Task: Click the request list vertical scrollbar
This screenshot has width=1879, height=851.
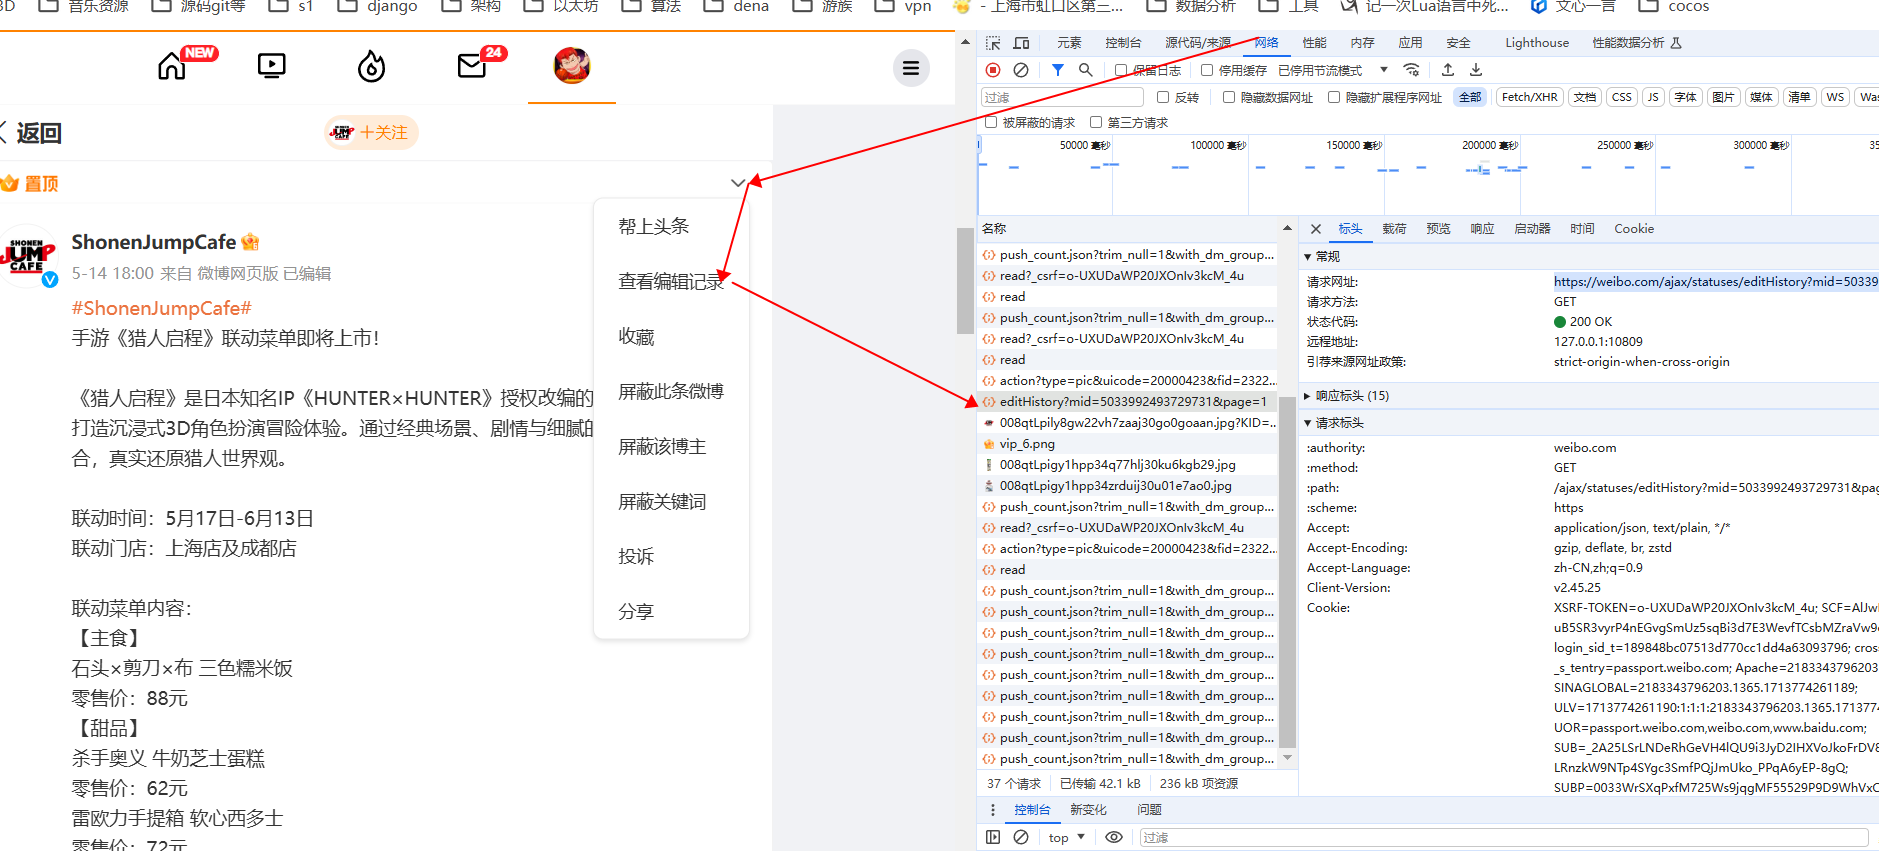Action: (1287, 570)
